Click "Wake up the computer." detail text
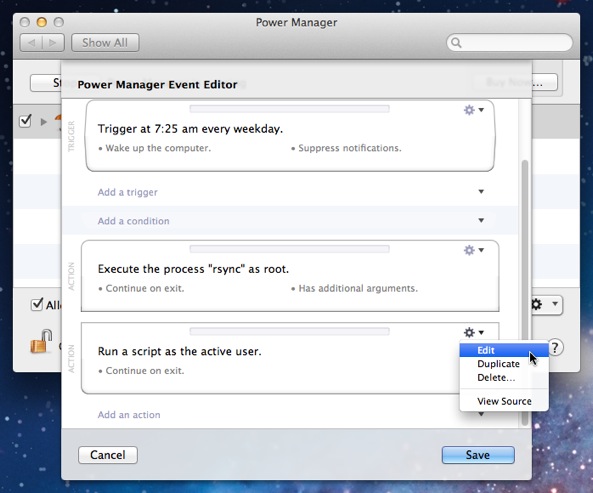This screenshot has height=493, width=593. pyautogui.click(x=158, y=148)
